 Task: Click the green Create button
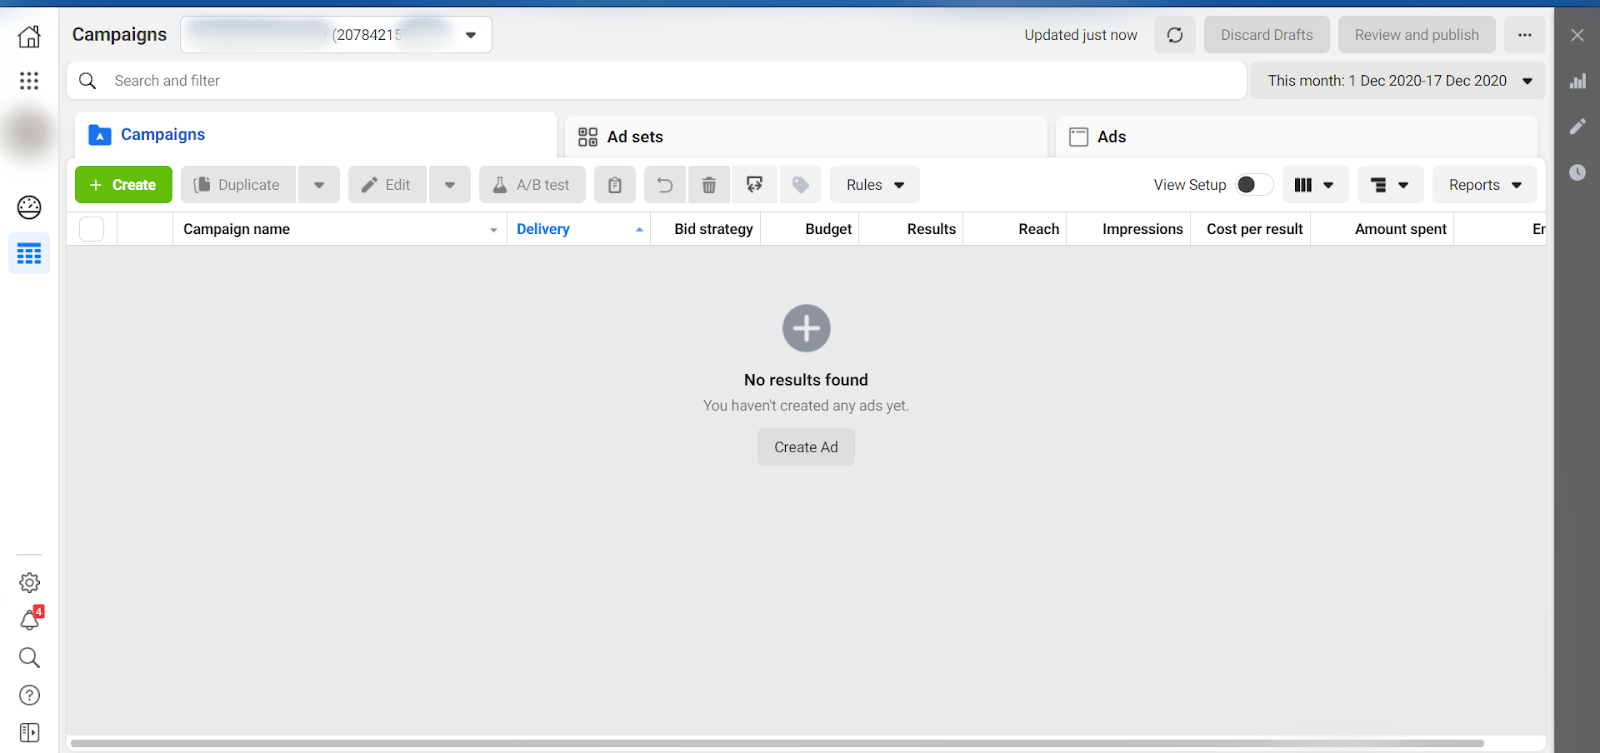(x=124, y=185)
